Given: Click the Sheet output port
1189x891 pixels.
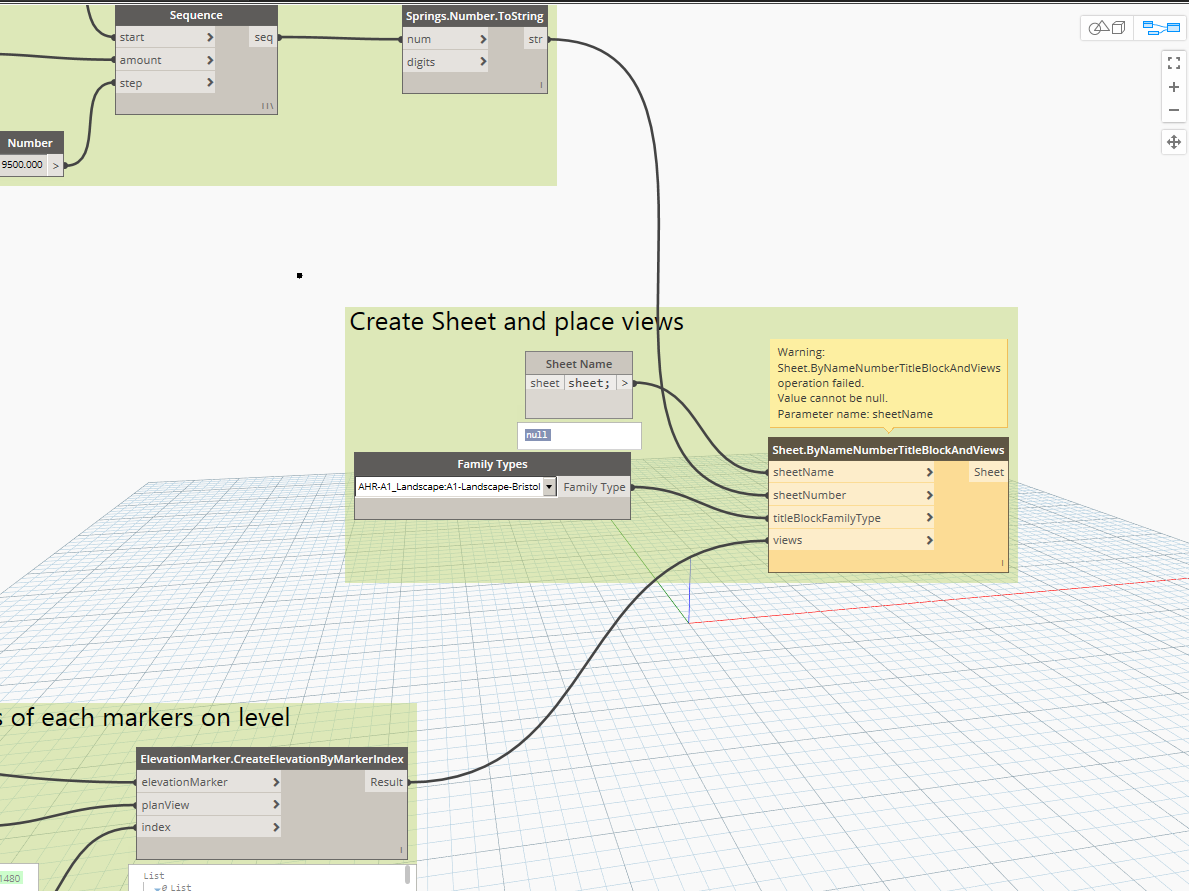Looking at the screenshot, I should point(988,472).
